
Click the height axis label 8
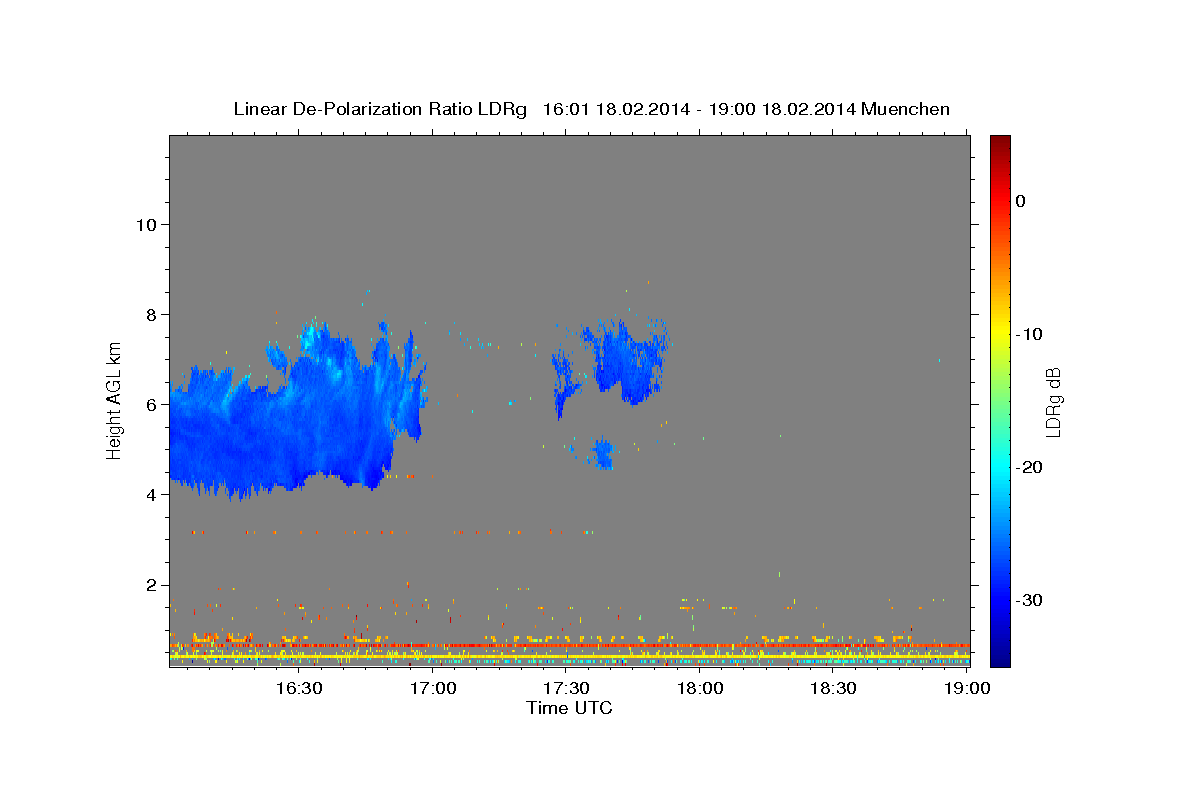[150, 314]
